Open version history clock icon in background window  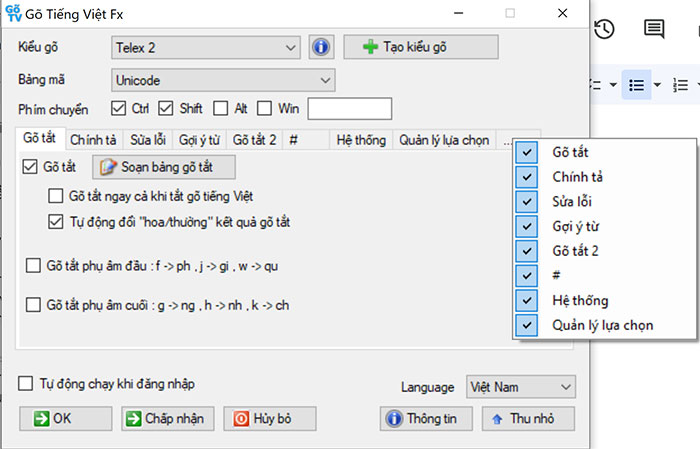604,29
